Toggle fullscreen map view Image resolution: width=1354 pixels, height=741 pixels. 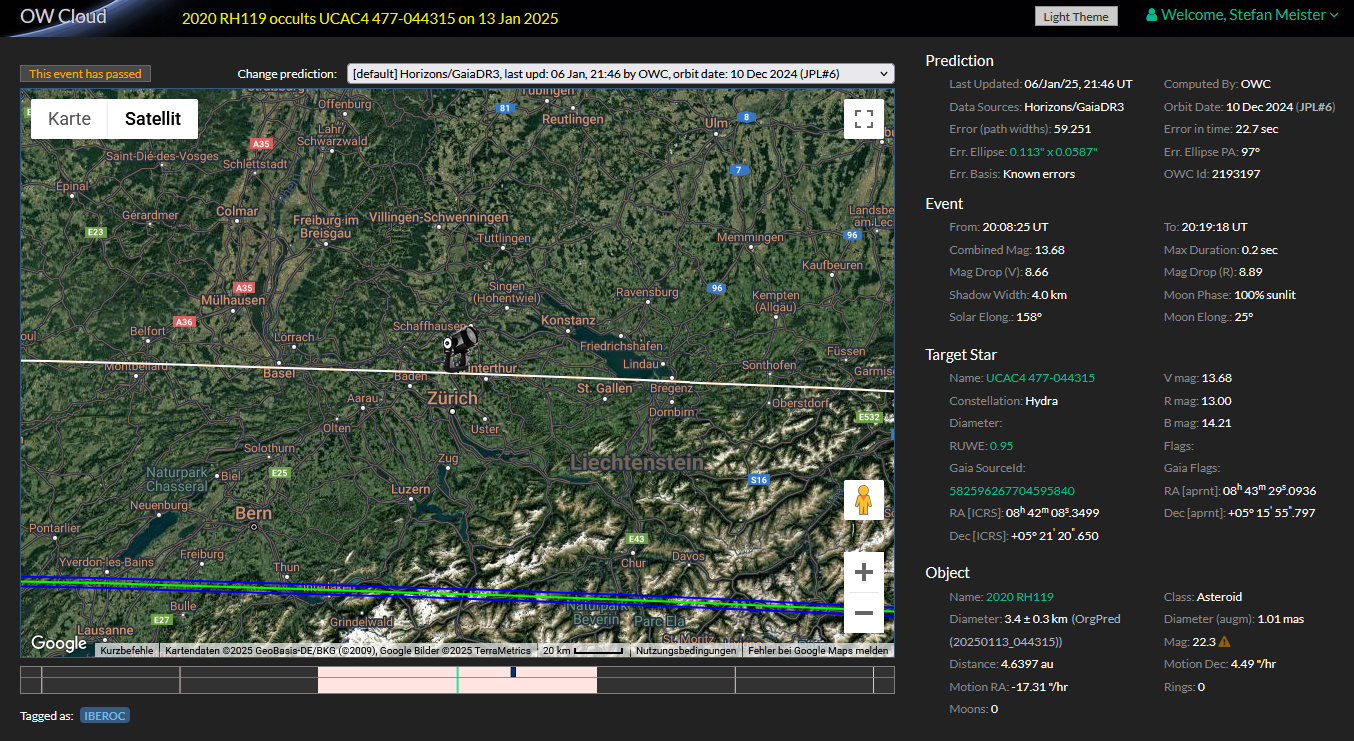(864, 119)
